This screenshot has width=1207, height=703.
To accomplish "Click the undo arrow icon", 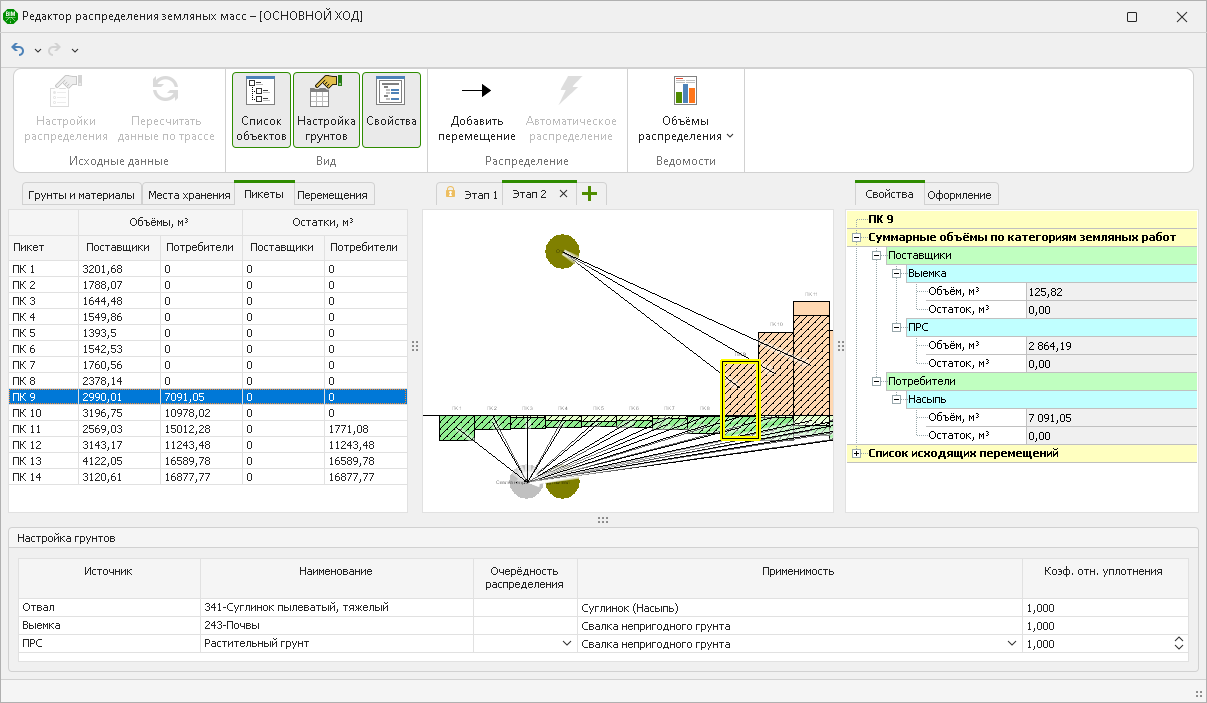I will pos(18,49).
